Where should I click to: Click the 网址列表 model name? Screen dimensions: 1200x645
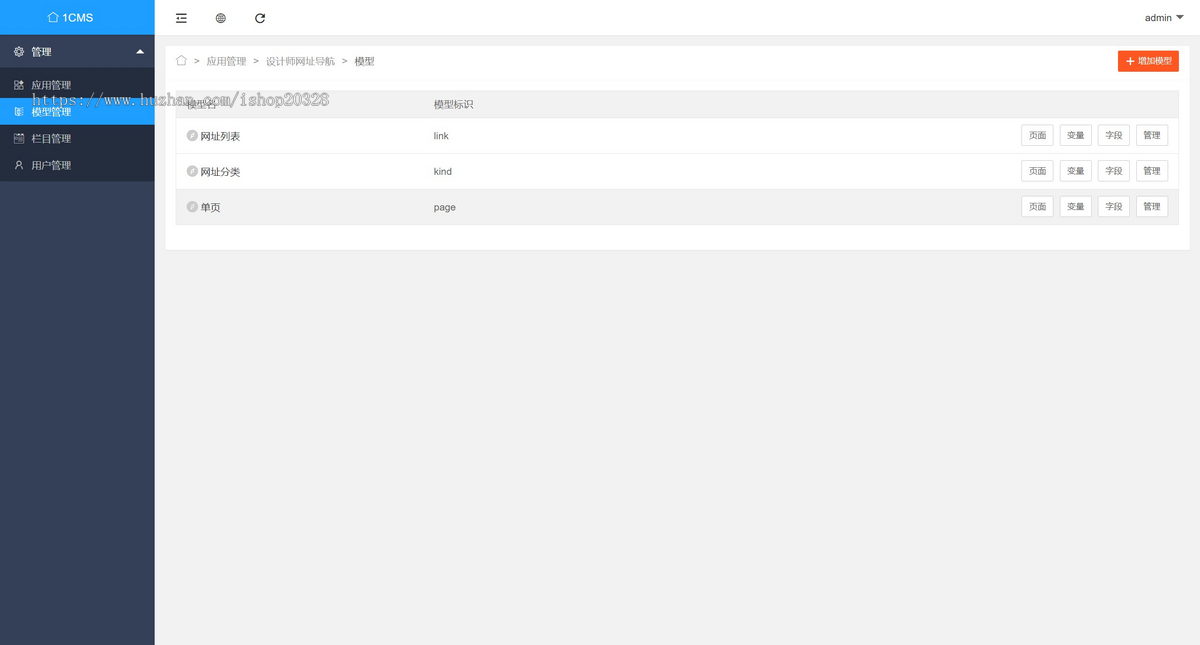coord(220,136)
